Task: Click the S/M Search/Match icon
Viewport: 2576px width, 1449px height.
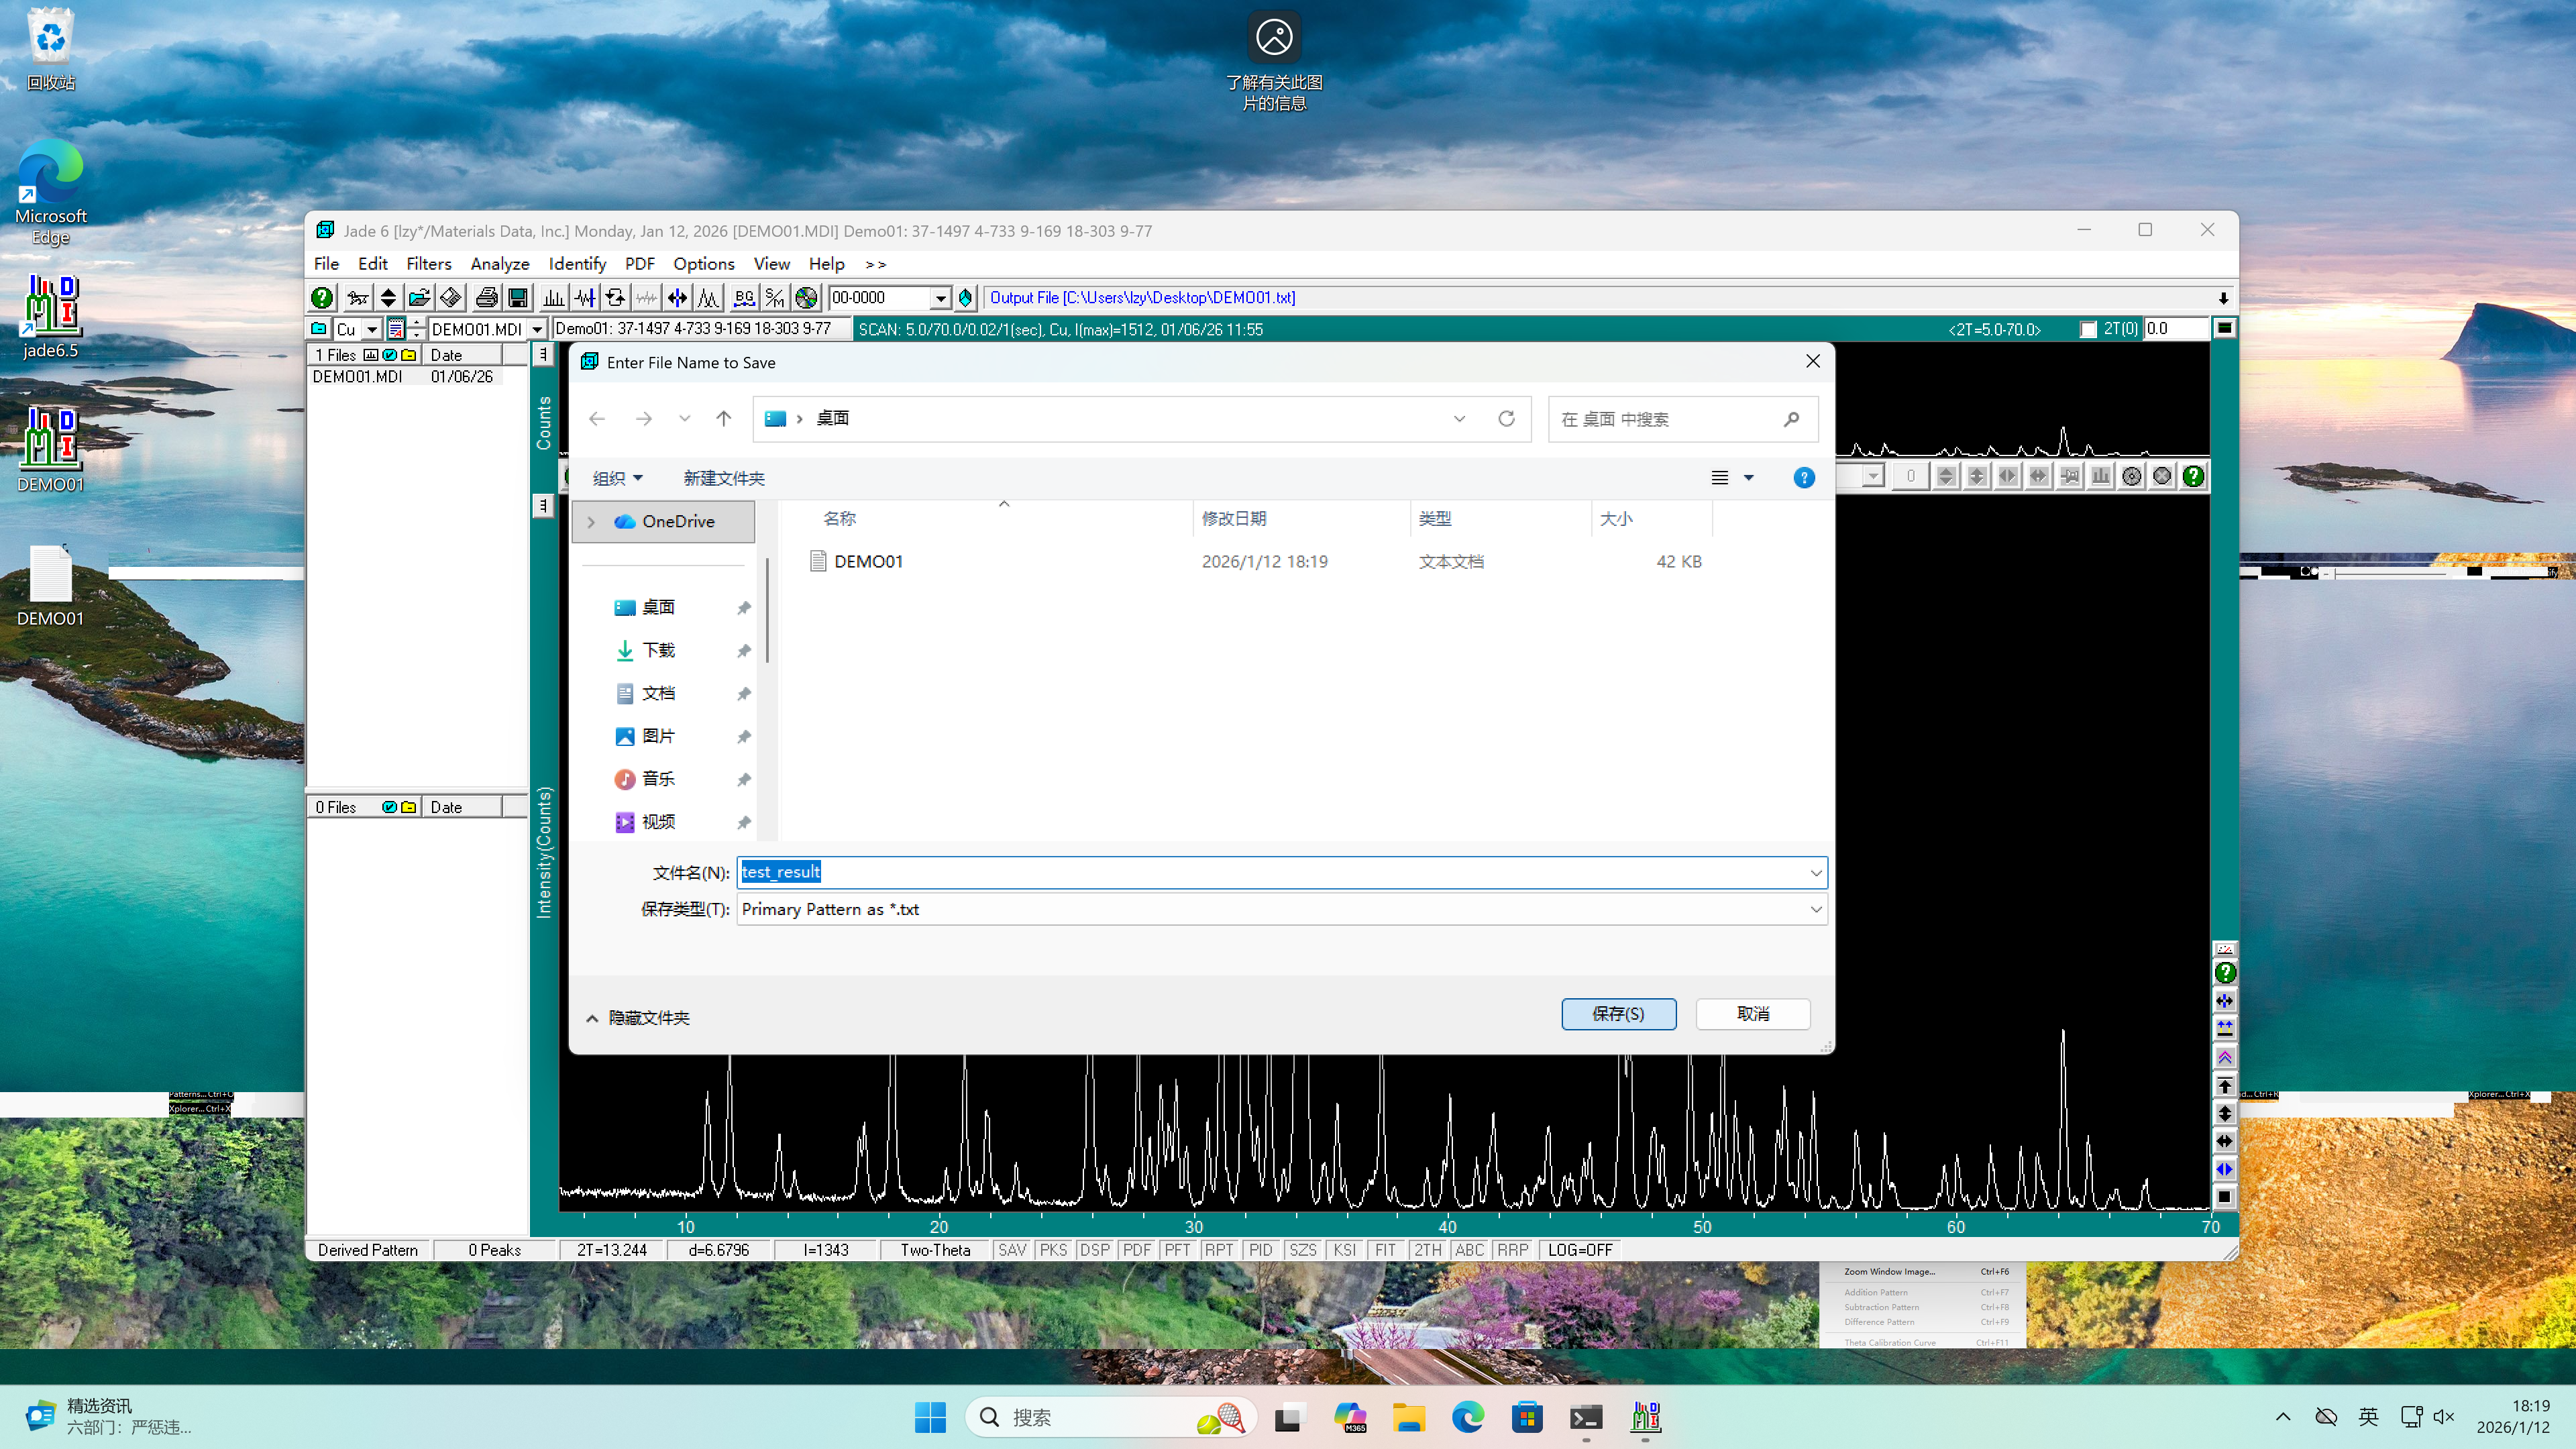Action: pyautogui.click(x=775, y=297)
